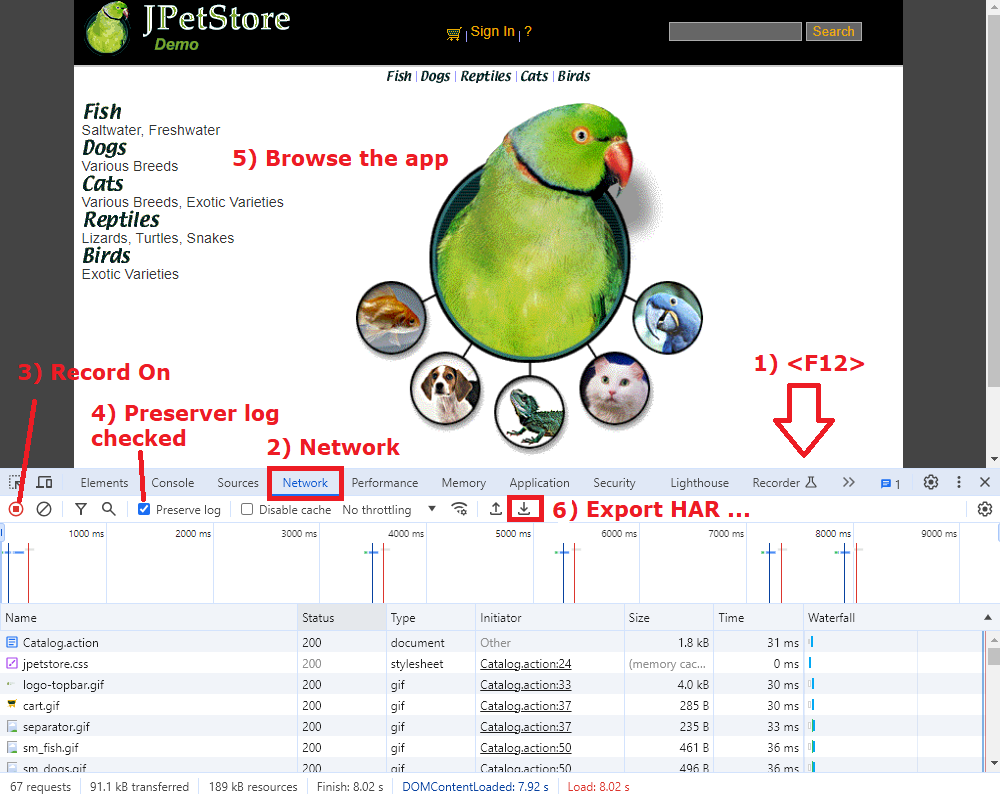Screen dimensions: 1000x799
Task: Open network conditions options
Action: 460,509
